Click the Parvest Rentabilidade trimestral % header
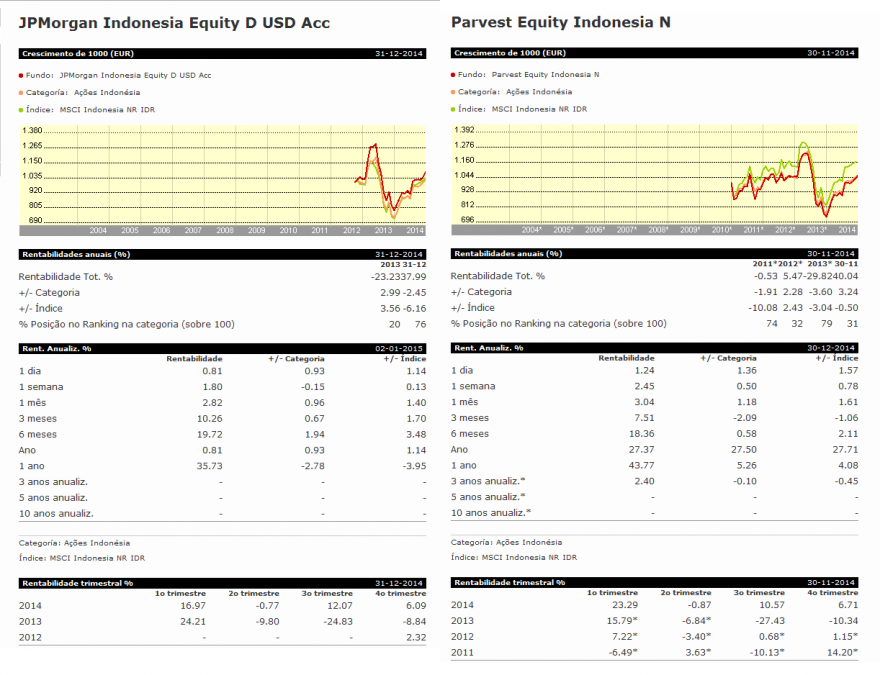 [654, 583]
